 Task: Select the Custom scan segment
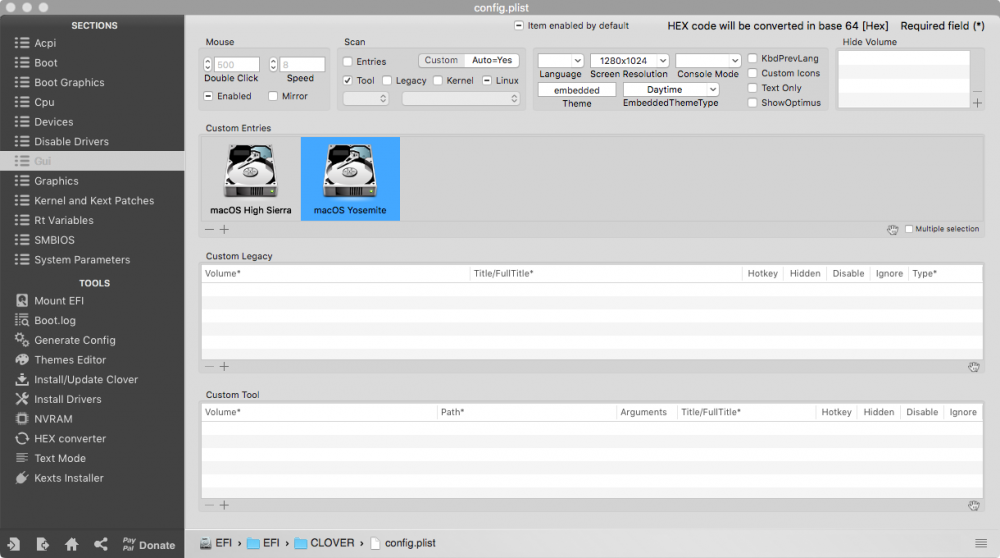[441, 60]
